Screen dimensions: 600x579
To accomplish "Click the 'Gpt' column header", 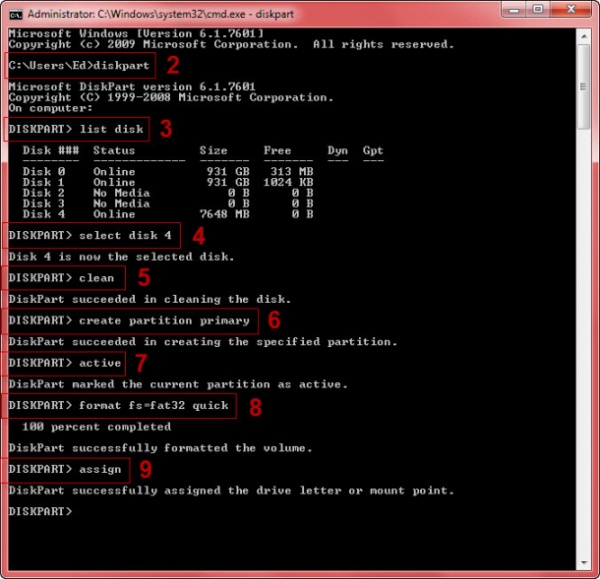I will tap(373, 150).
